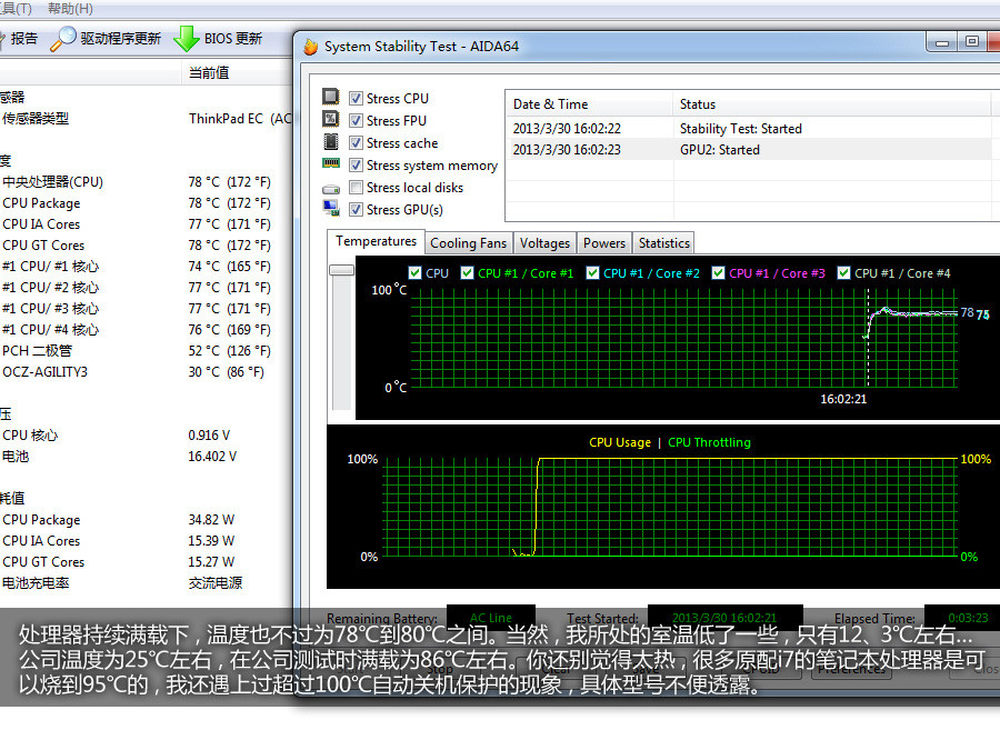
Task: Open the 帮助(H) menu
Action: (x=70, y=9)
